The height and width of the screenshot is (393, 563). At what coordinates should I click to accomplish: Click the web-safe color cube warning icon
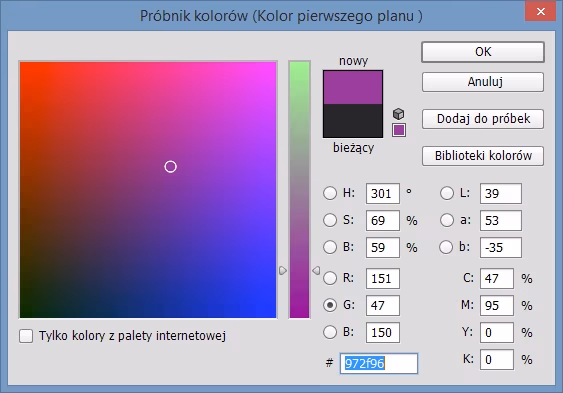[399, 114]
